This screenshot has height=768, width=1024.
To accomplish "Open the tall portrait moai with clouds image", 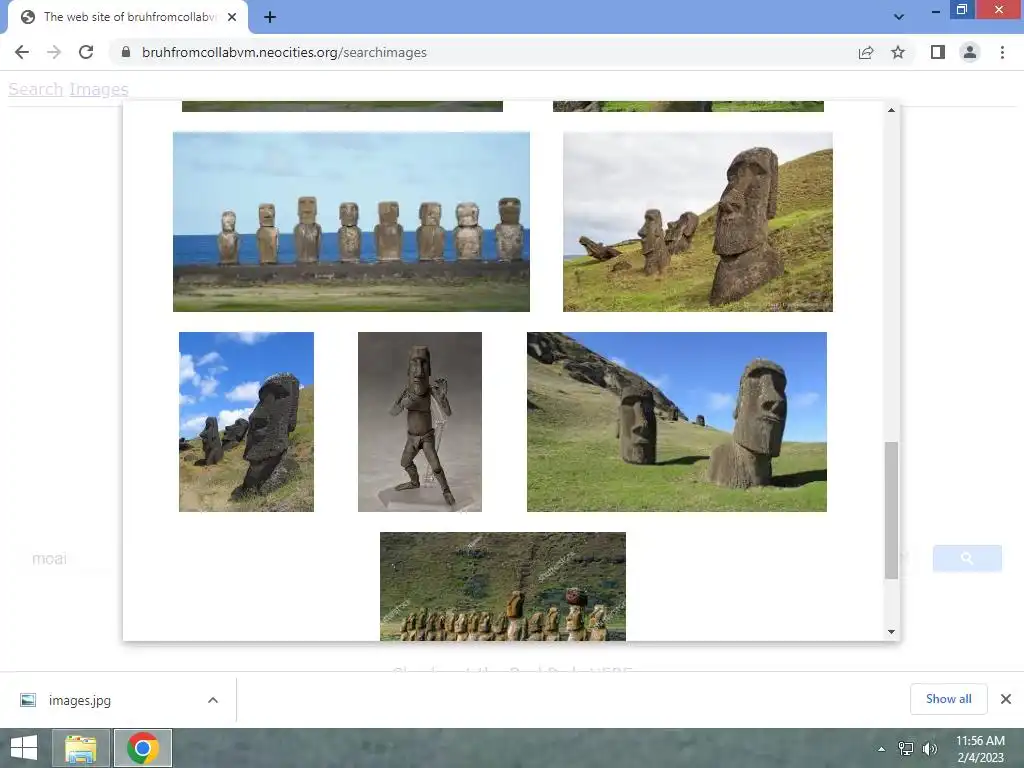I will [246, 422].
